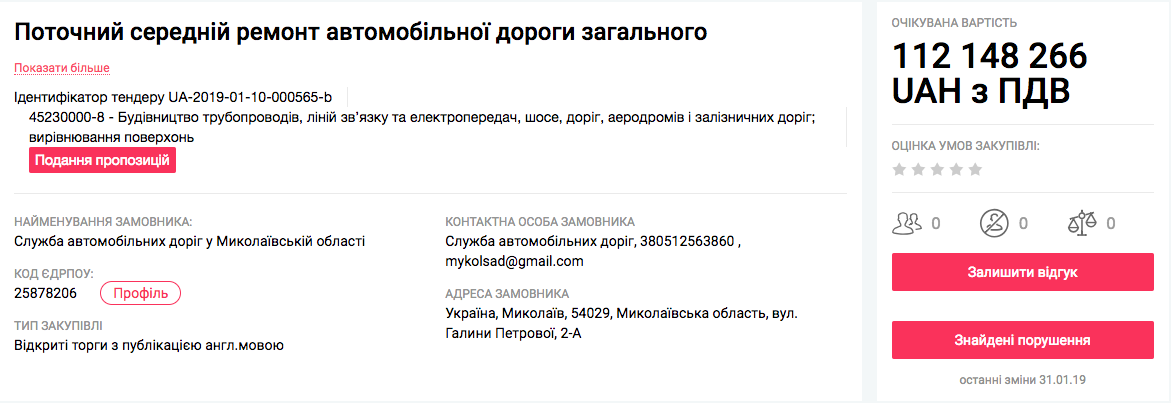Rate procurement conditions with the first star
The height and width of the screenshot is (403, 1171).
click(x=899, y=170)
